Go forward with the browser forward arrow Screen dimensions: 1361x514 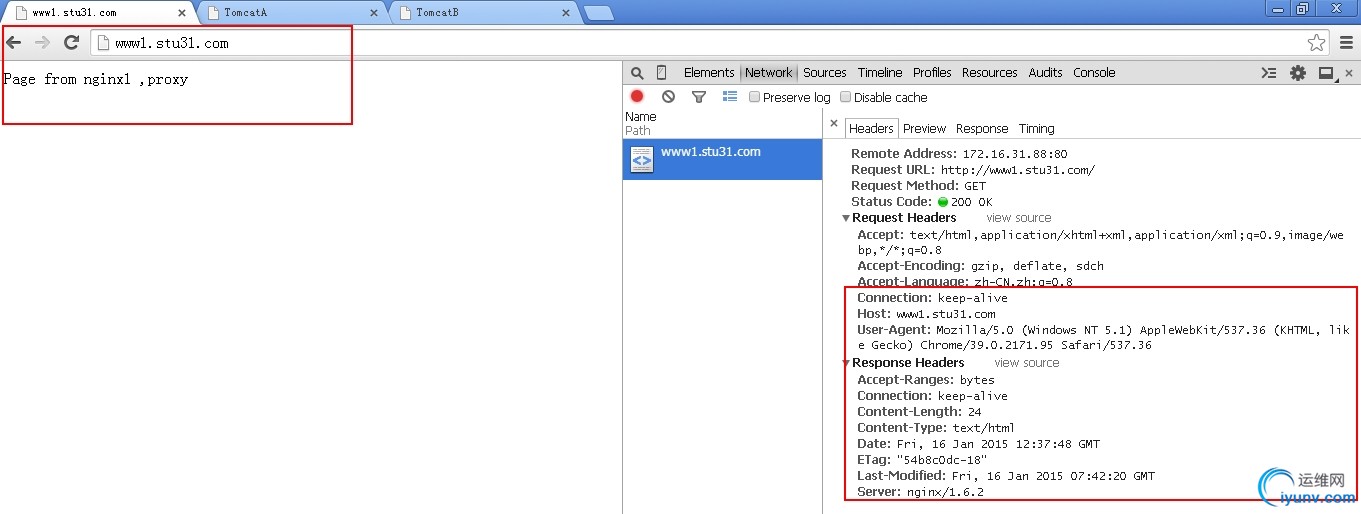point(42,43)
